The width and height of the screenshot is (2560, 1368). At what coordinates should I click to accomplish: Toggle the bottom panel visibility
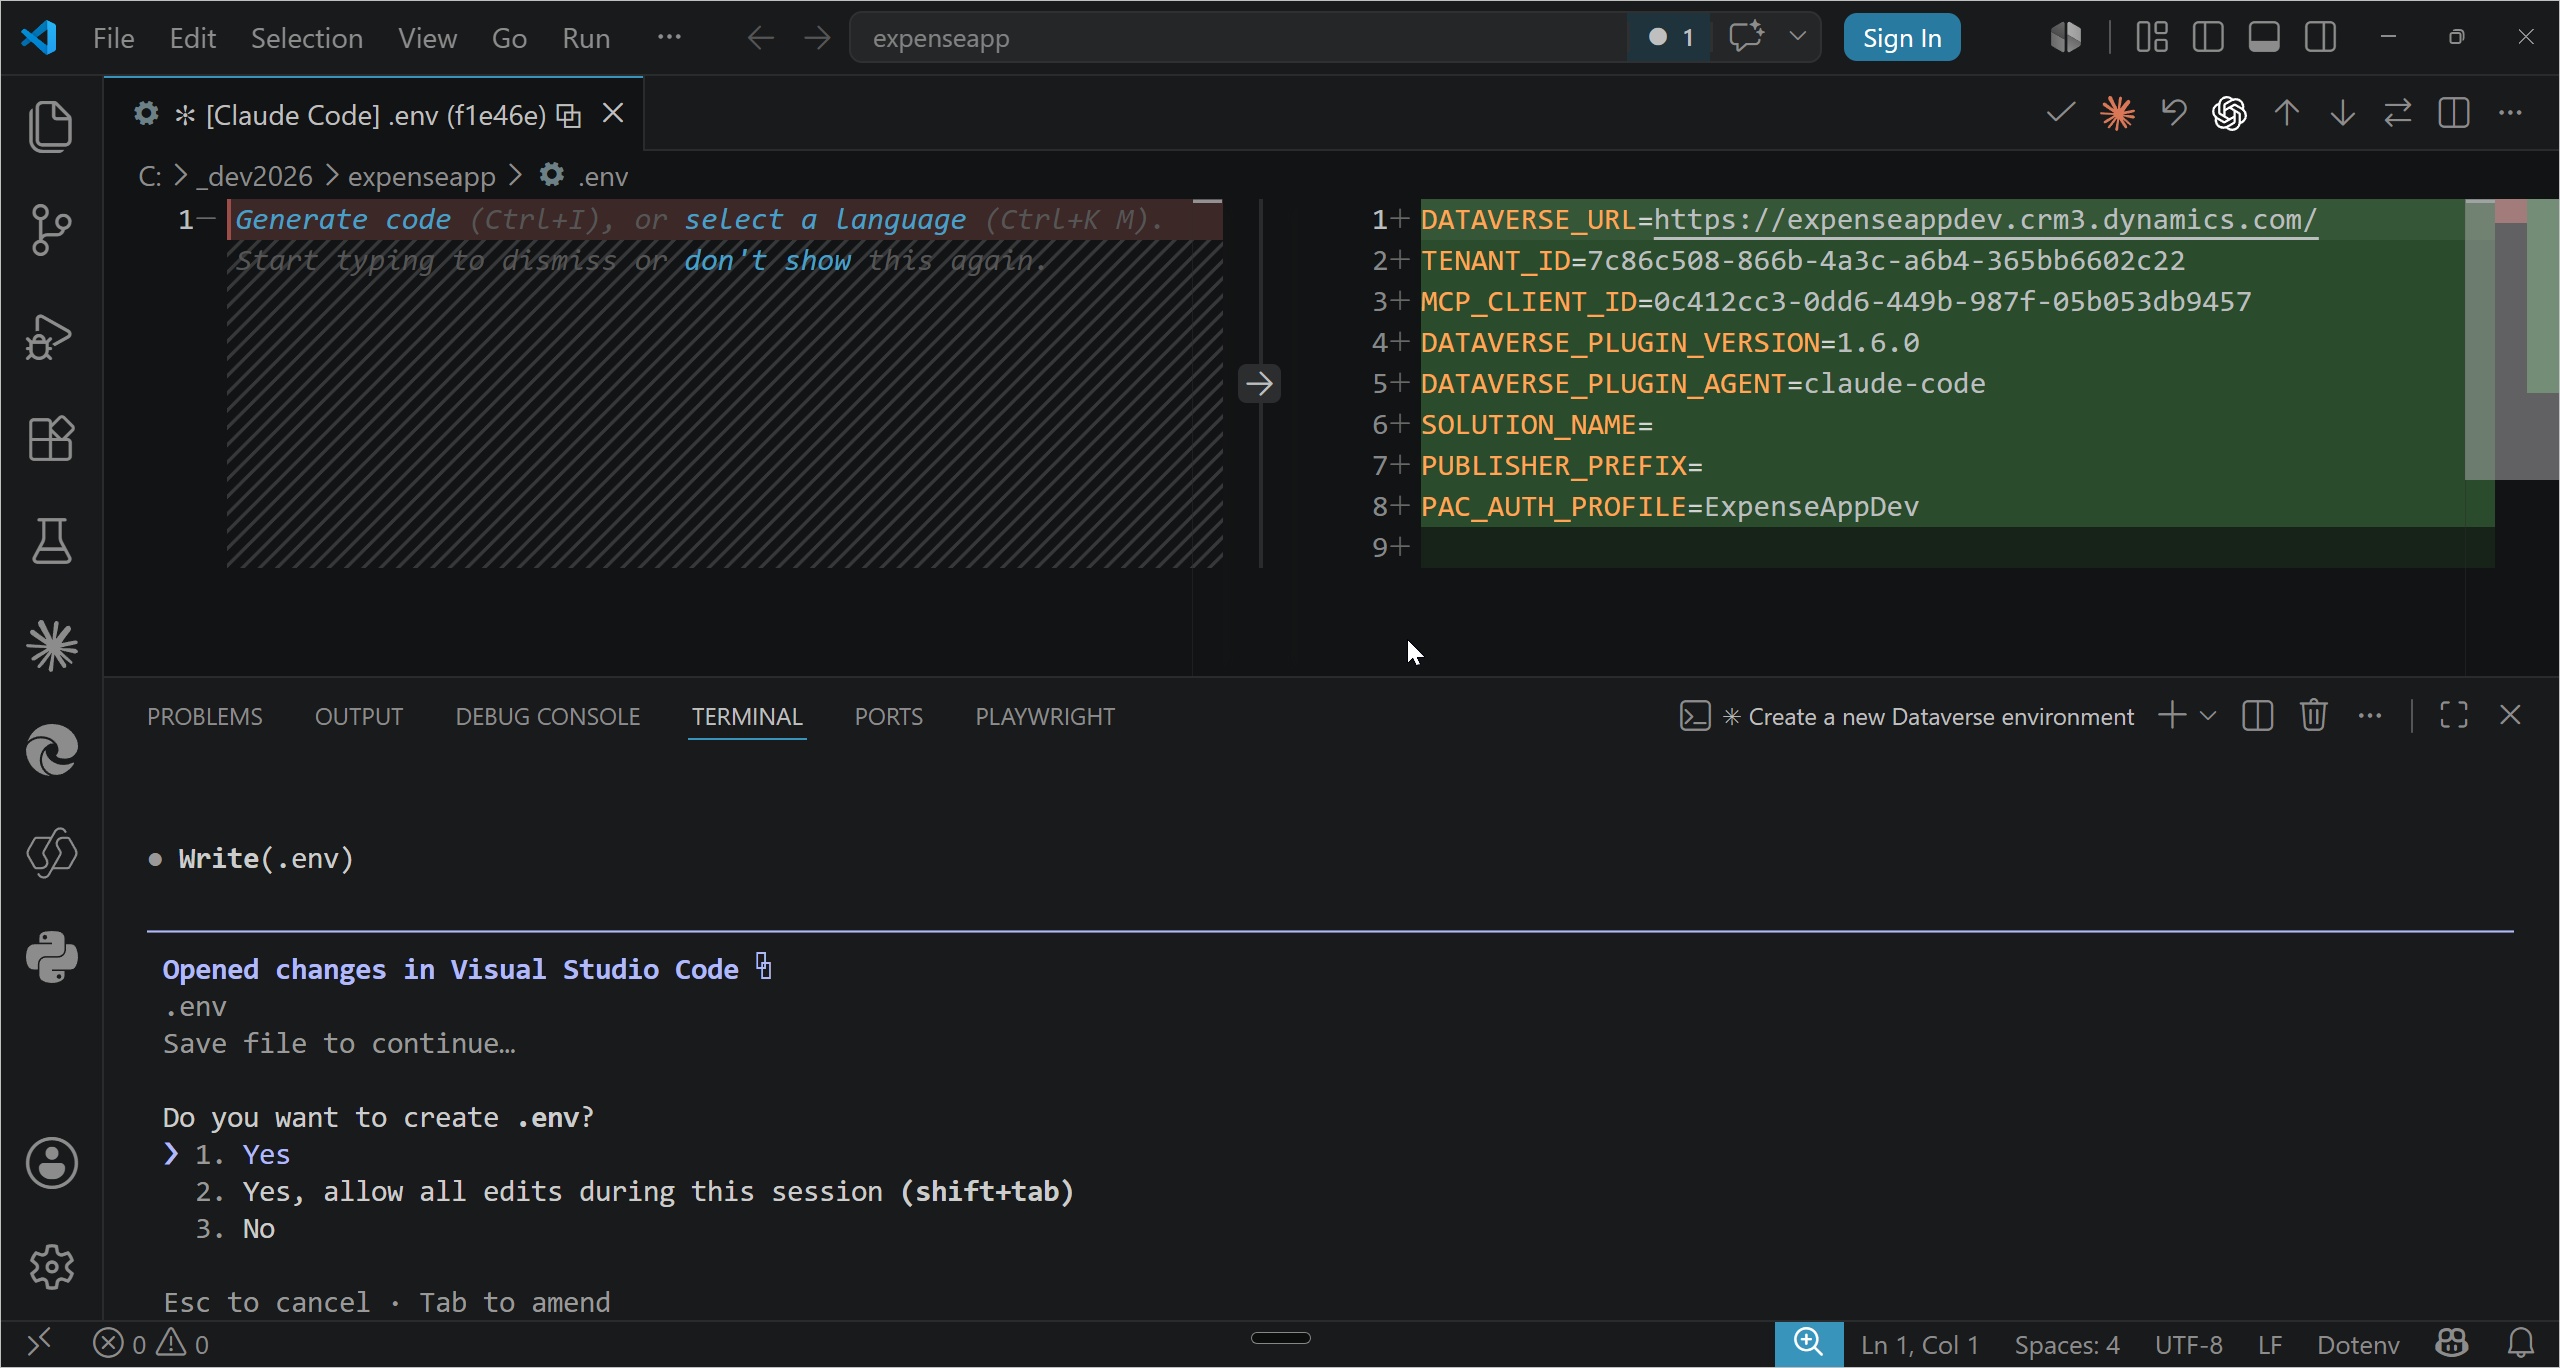click(2264, 38)
